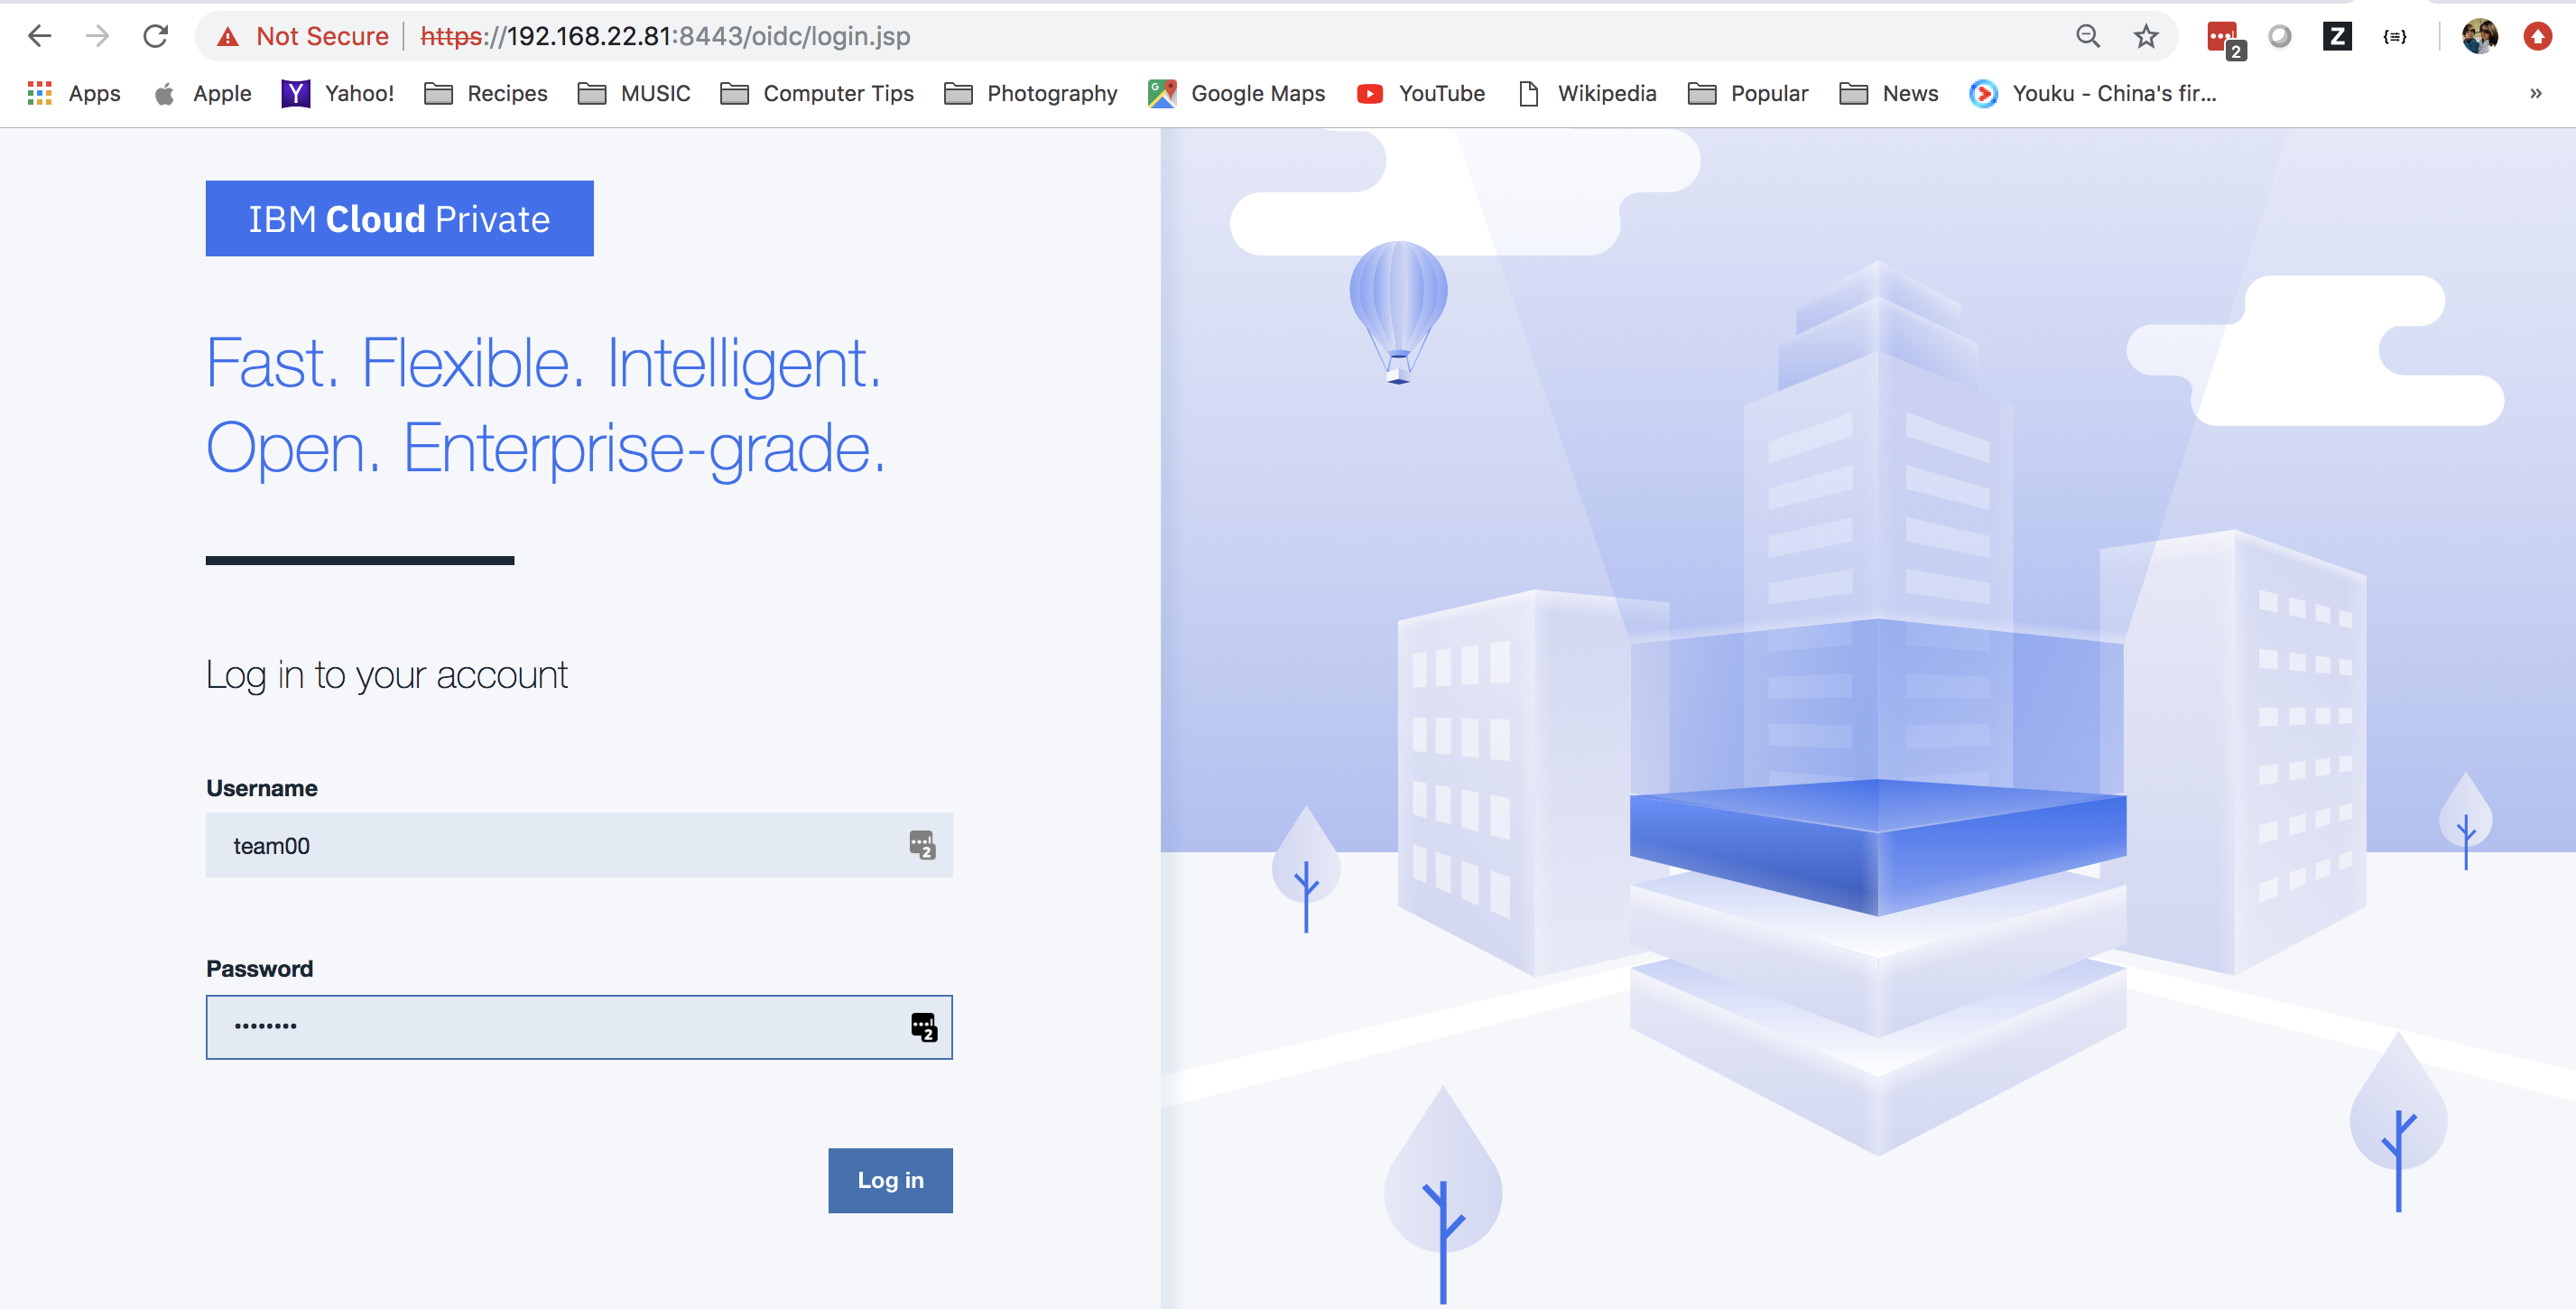This screenshot has height=1309, width=2576.
Task: Expand the News bookmark folder
Action: [x=1889, y=93]
